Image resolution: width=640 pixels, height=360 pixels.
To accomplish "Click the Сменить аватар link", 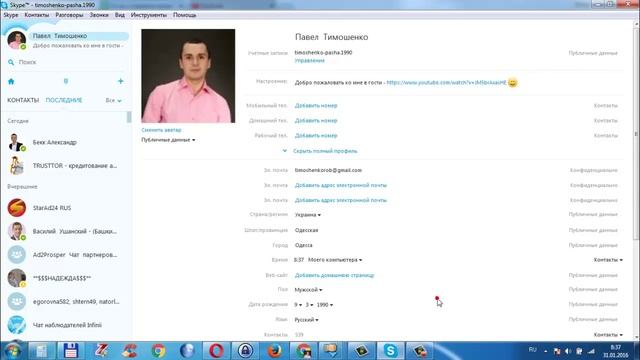I will coord(161,130).
